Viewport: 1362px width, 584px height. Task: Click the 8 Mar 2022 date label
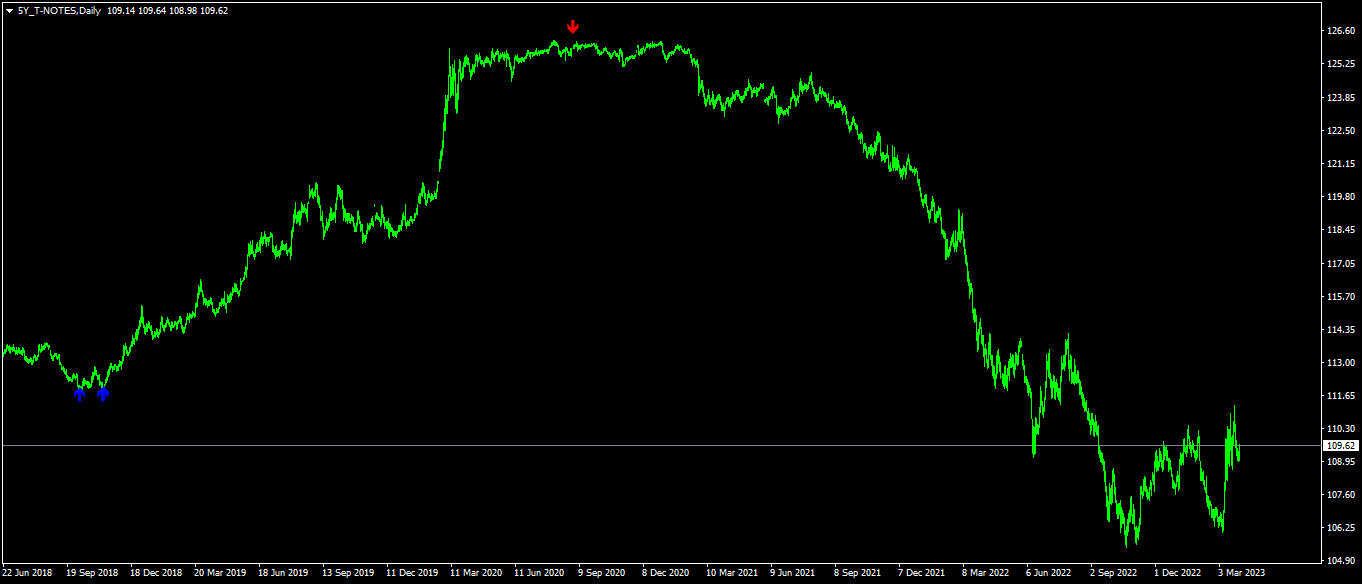point(986,573)
